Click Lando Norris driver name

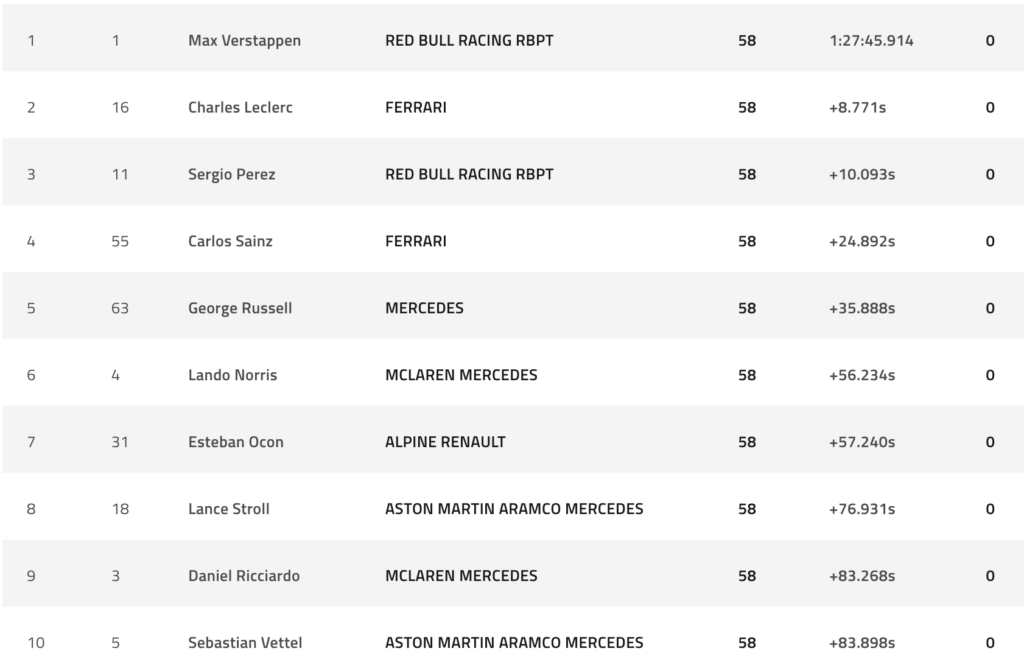pos(232,375)
